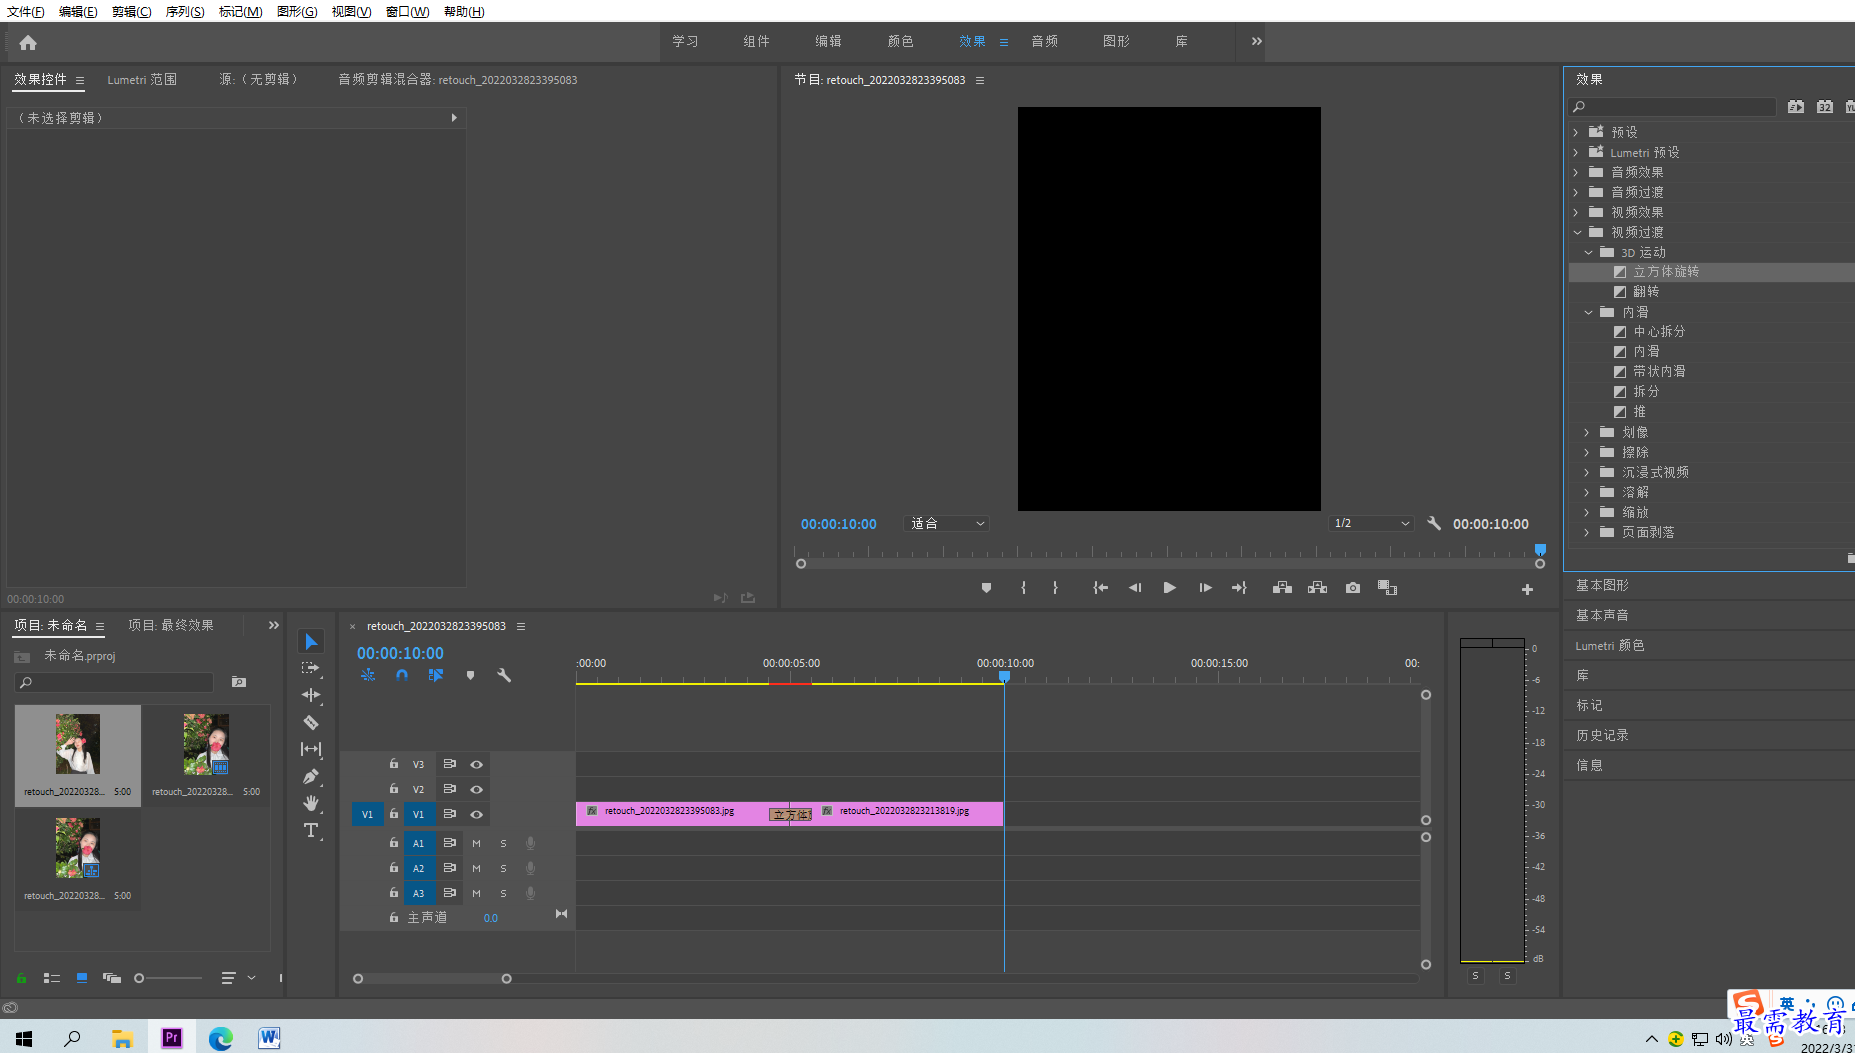Click the Lift button
1855x1053 pixels.
[1282, 588]
